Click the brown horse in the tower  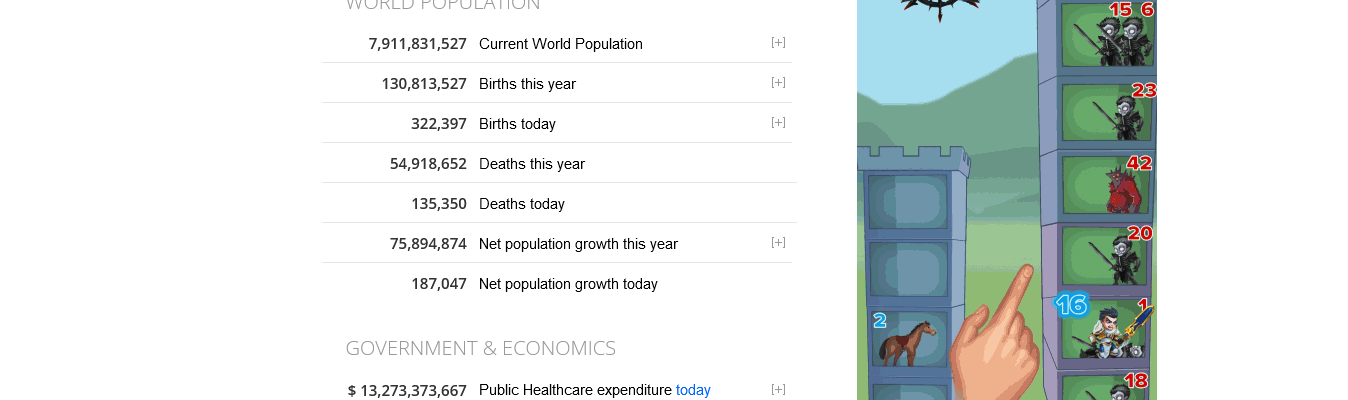tap(906, 341)
